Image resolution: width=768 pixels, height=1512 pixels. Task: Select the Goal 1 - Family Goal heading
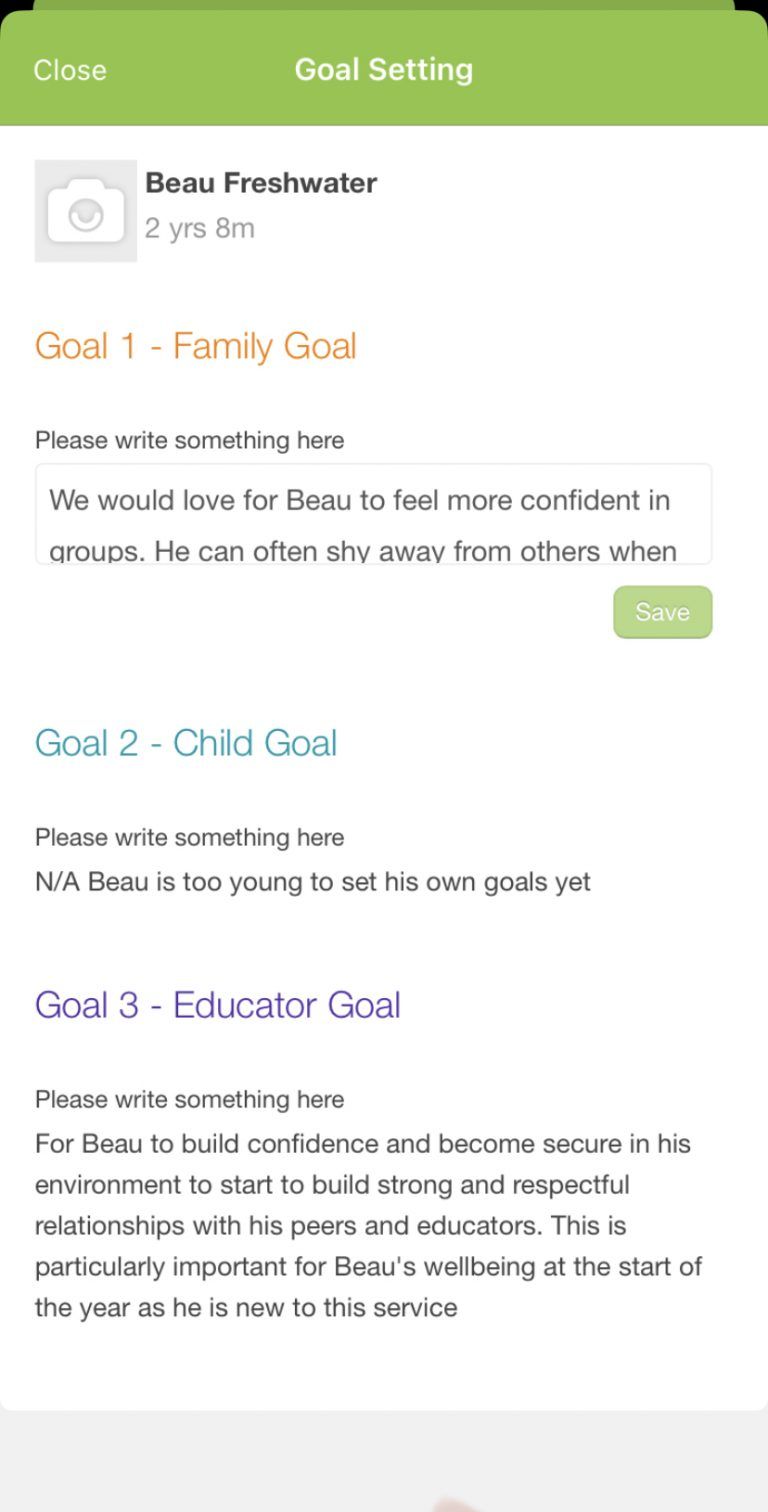click(196, 346)
